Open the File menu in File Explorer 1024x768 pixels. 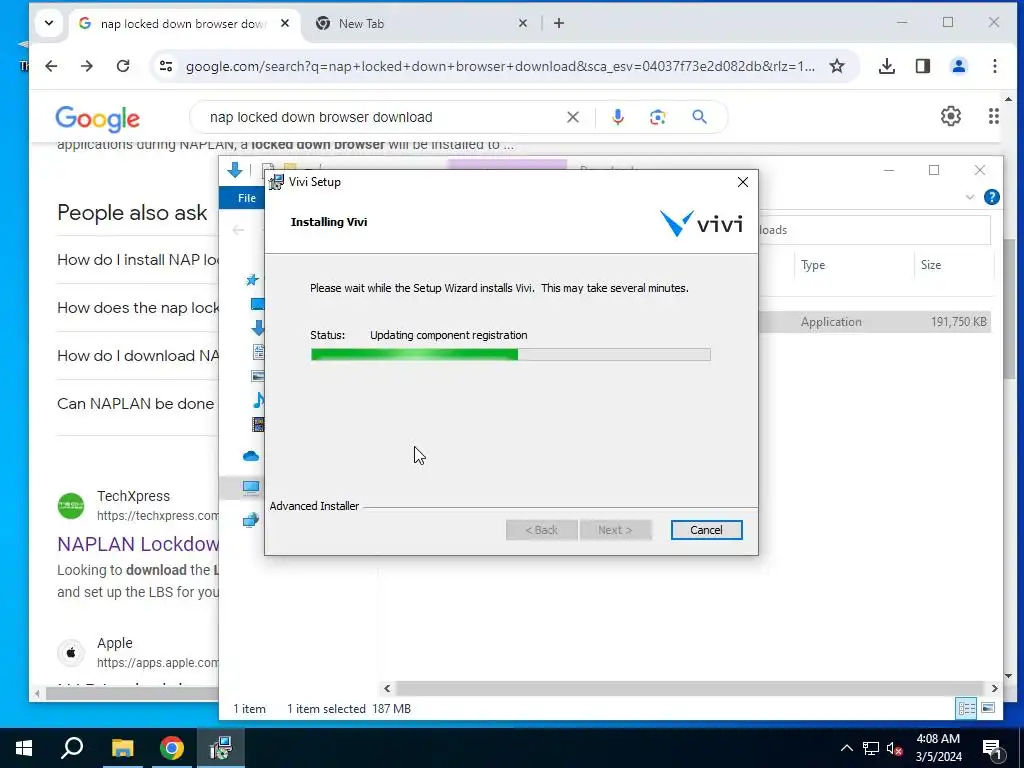point(246,198)
